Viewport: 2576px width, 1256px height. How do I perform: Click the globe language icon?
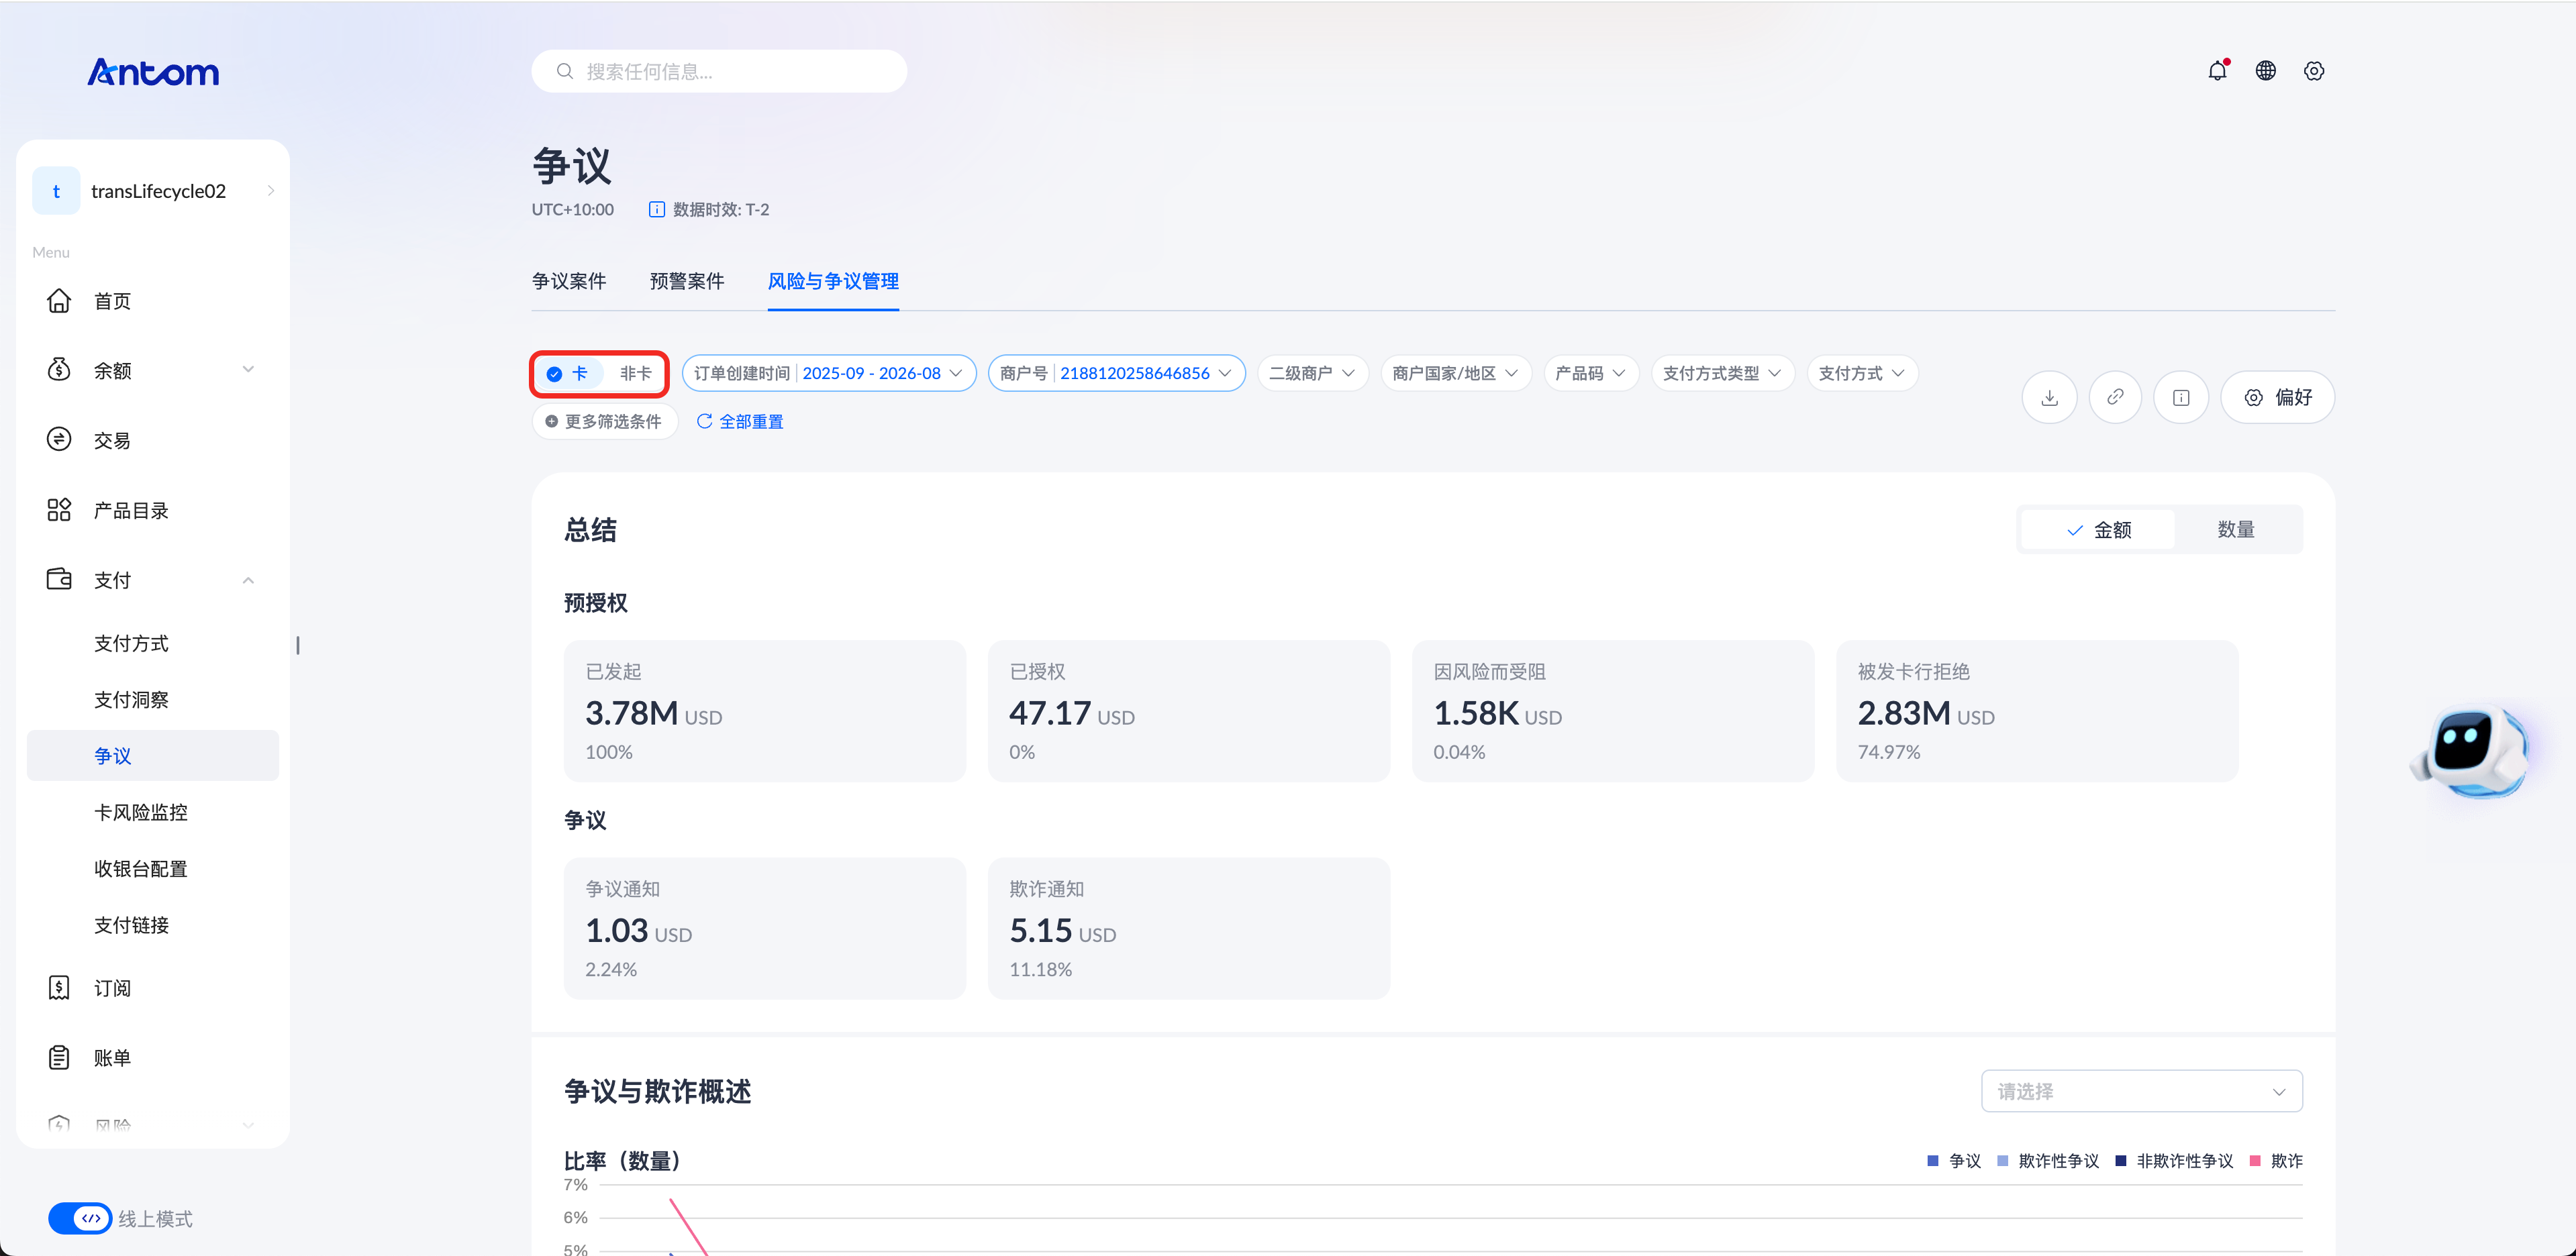[x=2265, y=71]
